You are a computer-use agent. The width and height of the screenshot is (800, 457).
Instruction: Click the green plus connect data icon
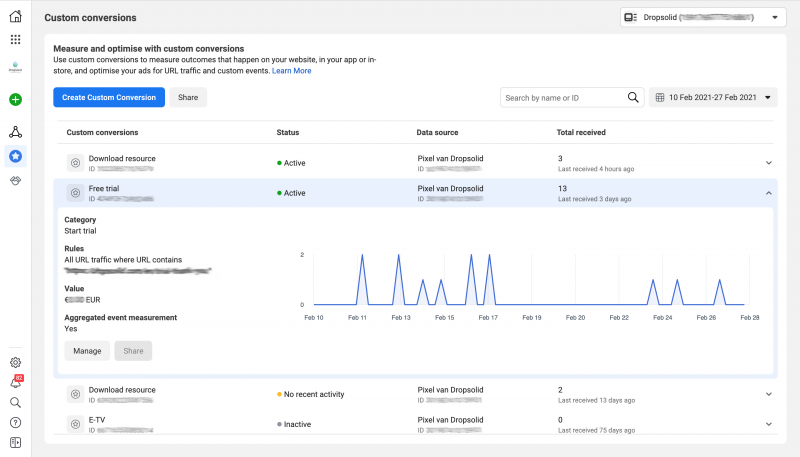[x=15, y=99]
